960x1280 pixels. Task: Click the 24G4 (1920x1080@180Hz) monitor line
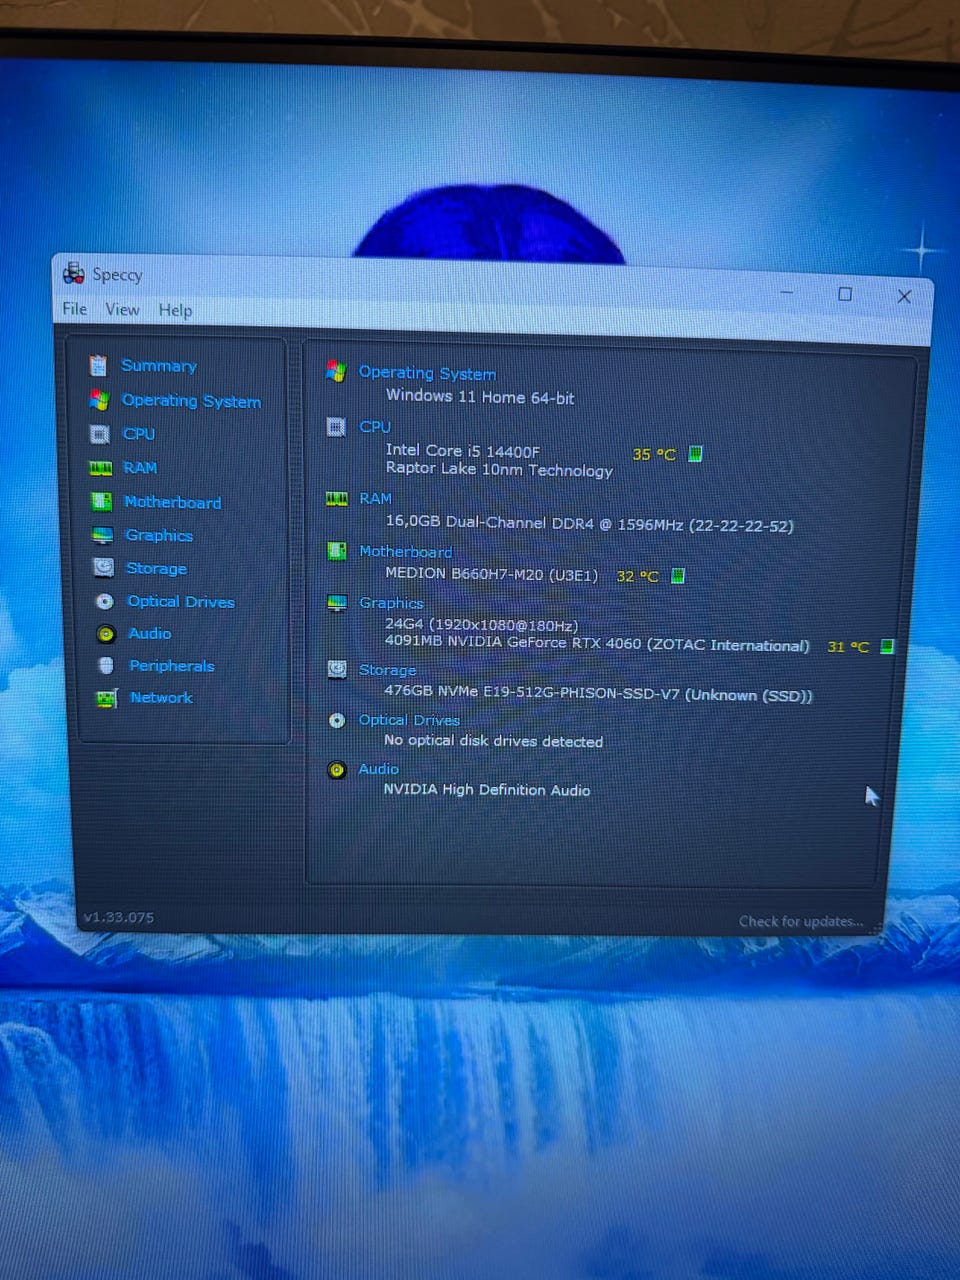coord(481,624)
